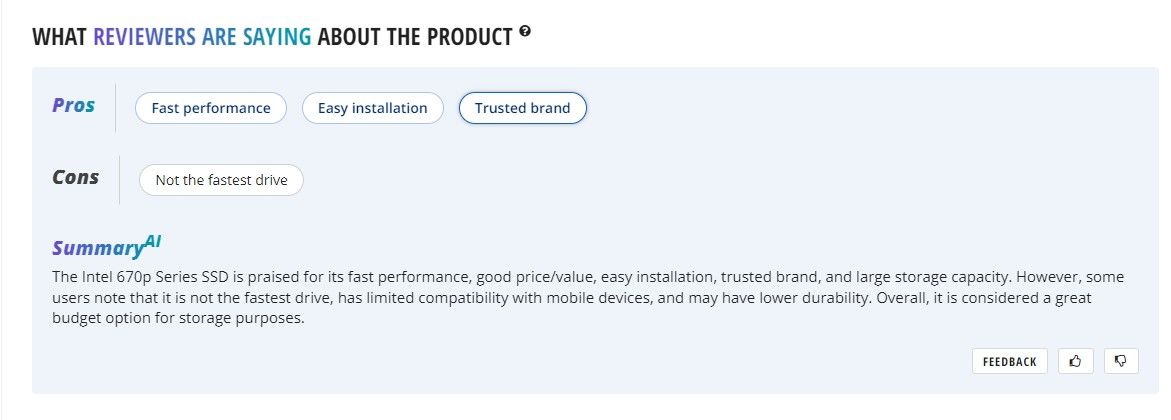Screen dimensions: 1171x420
Task: Click the help question mark icon
Action: 525,33
